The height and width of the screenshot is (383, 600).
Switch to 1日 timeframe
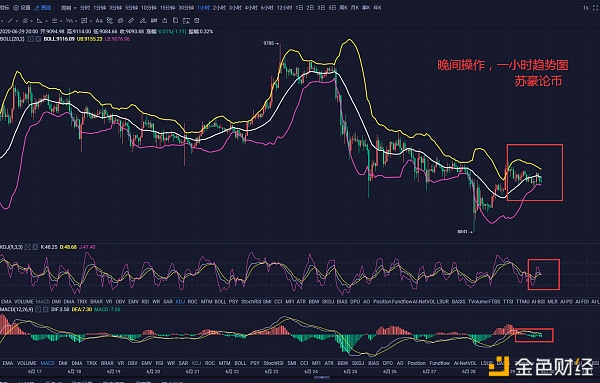300,8
